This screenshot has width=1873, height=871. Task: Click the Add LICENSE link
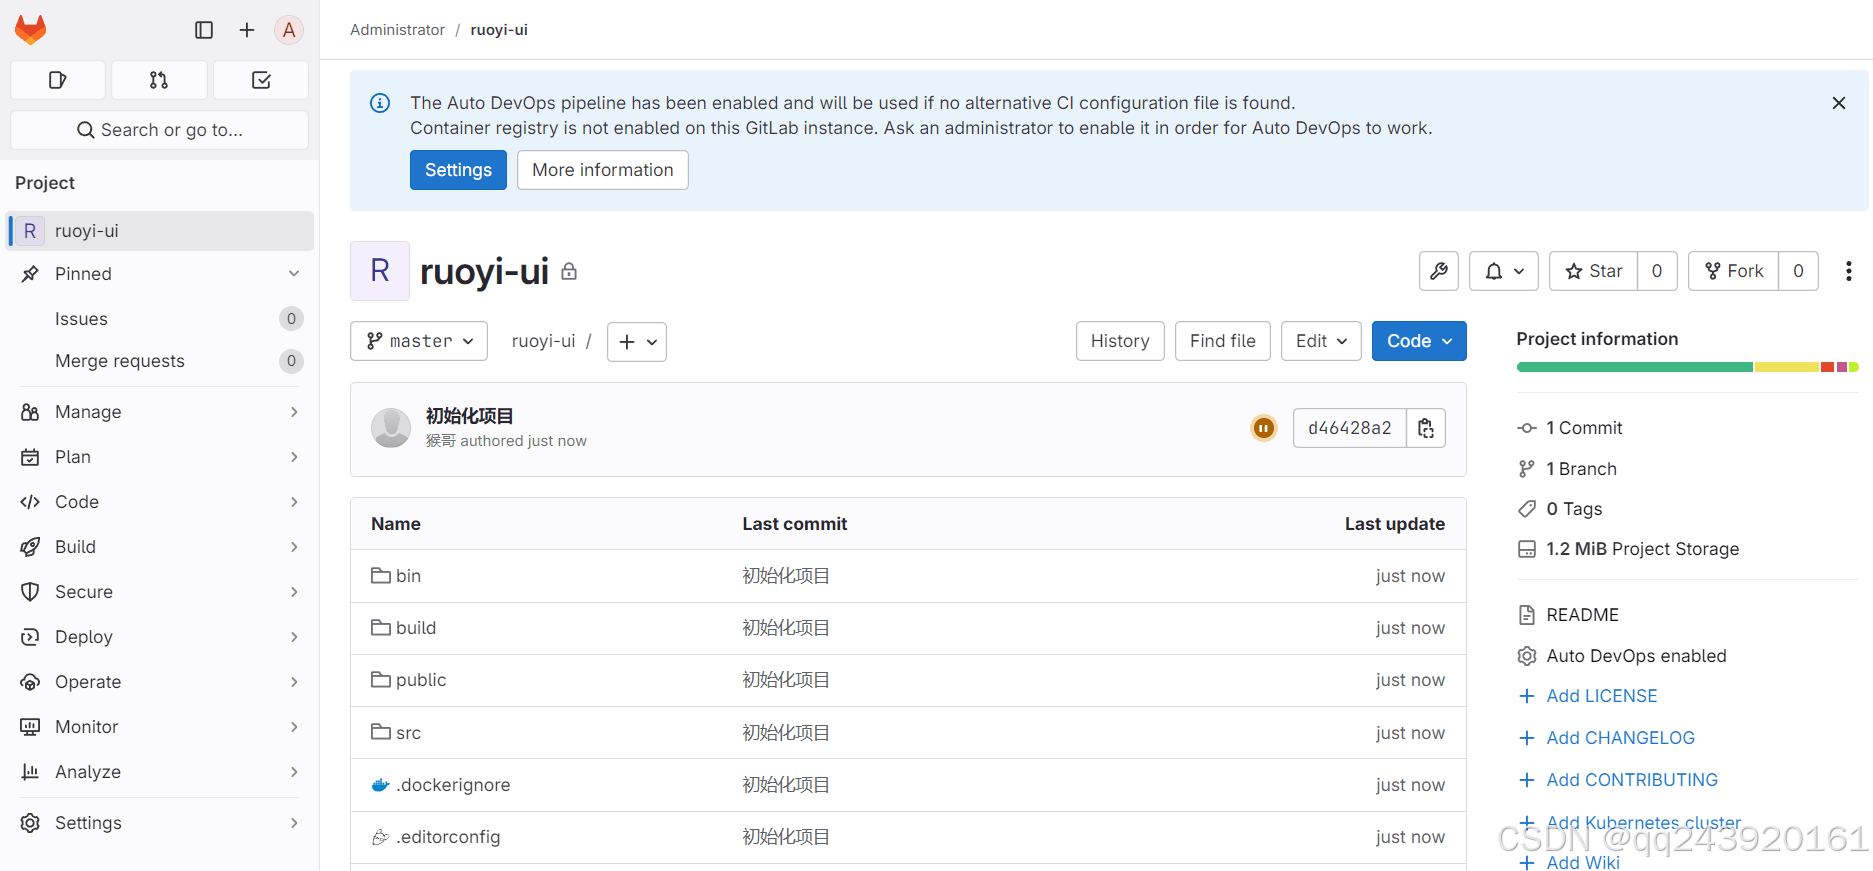coord(1601,696)
